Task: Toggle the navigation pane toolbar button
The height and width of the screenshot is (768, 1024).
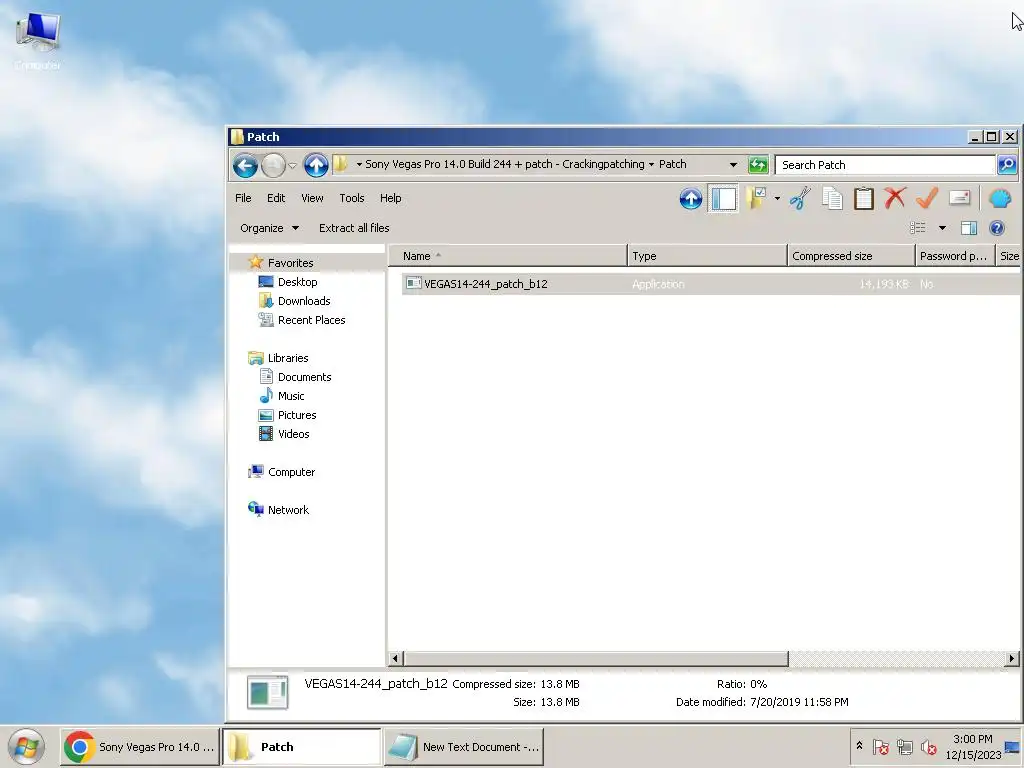Action: 724,199
